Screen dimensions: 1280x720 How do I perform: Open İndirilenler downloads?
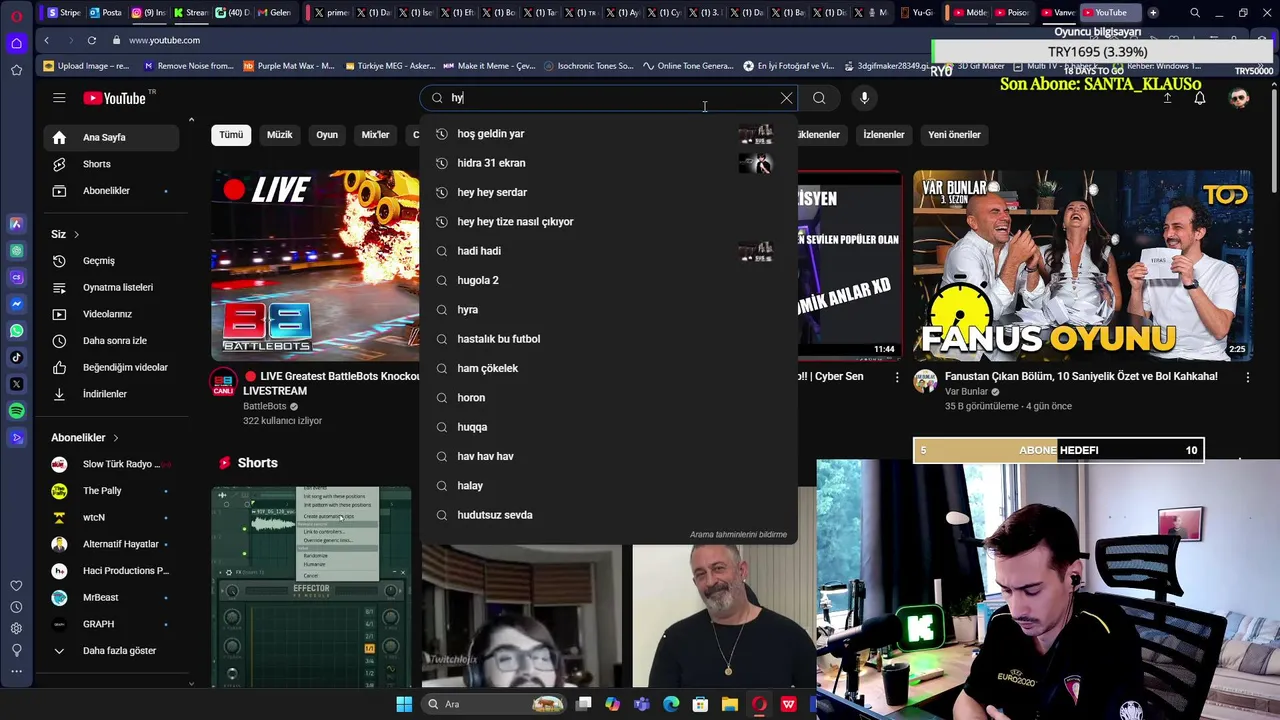pyautogui.click(x=111, y=394)
